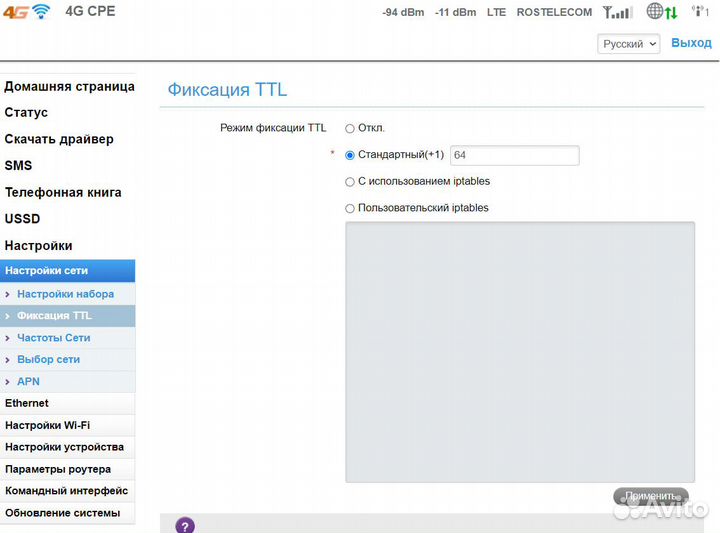The height and width of the screenshot is (533, 720).
Task: Click the -94 dBm signal reading
Action: pos(403,12)
